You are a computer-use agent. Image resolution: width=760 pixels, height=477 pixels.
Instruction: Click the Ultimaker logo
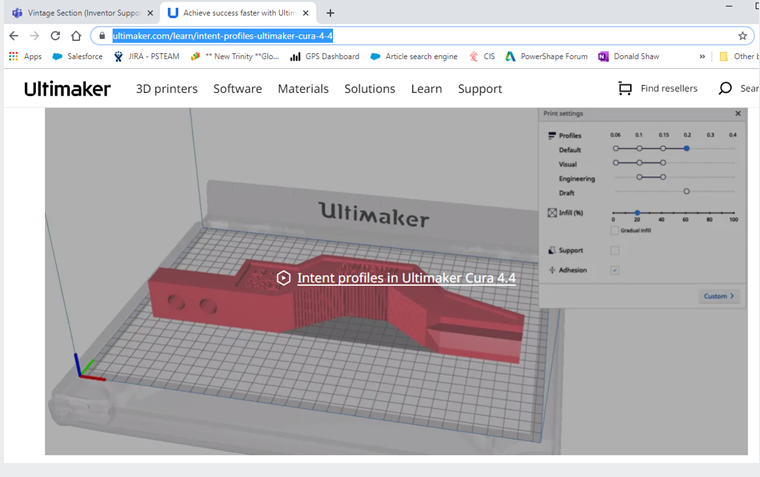tap(67, 89)
